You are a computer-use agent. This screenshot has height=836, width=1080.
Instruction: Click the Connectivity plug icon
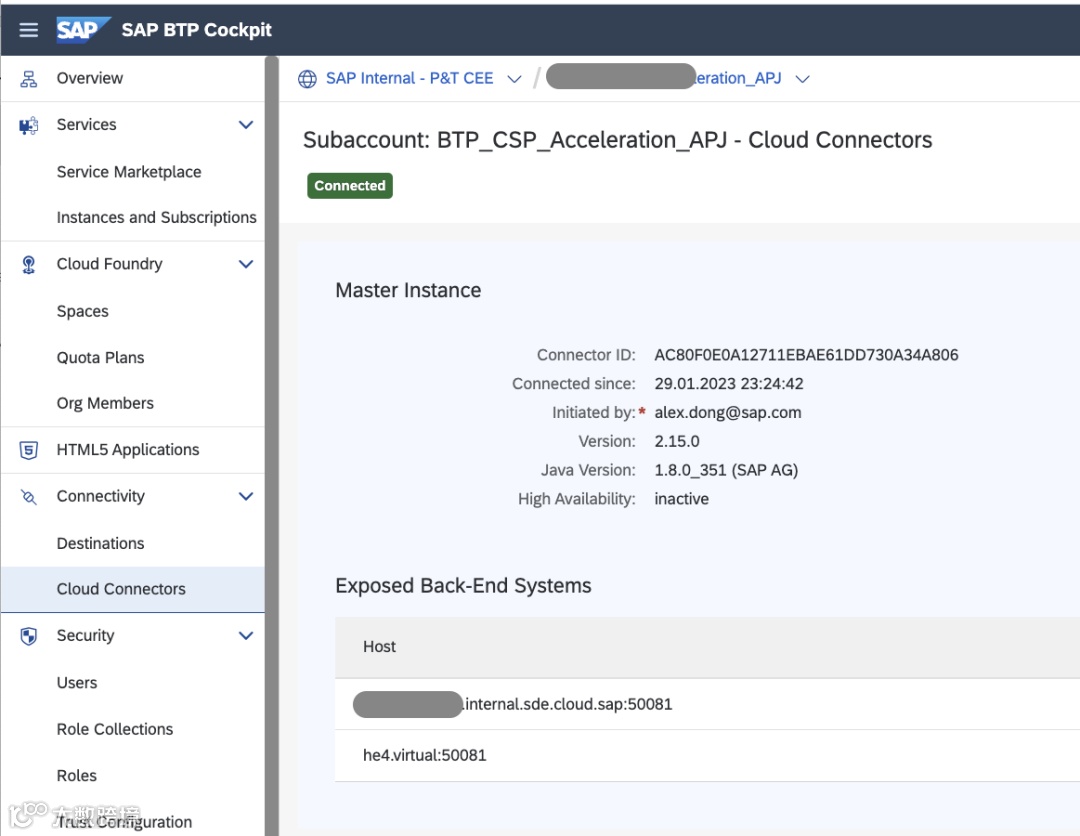coord(29,497)
